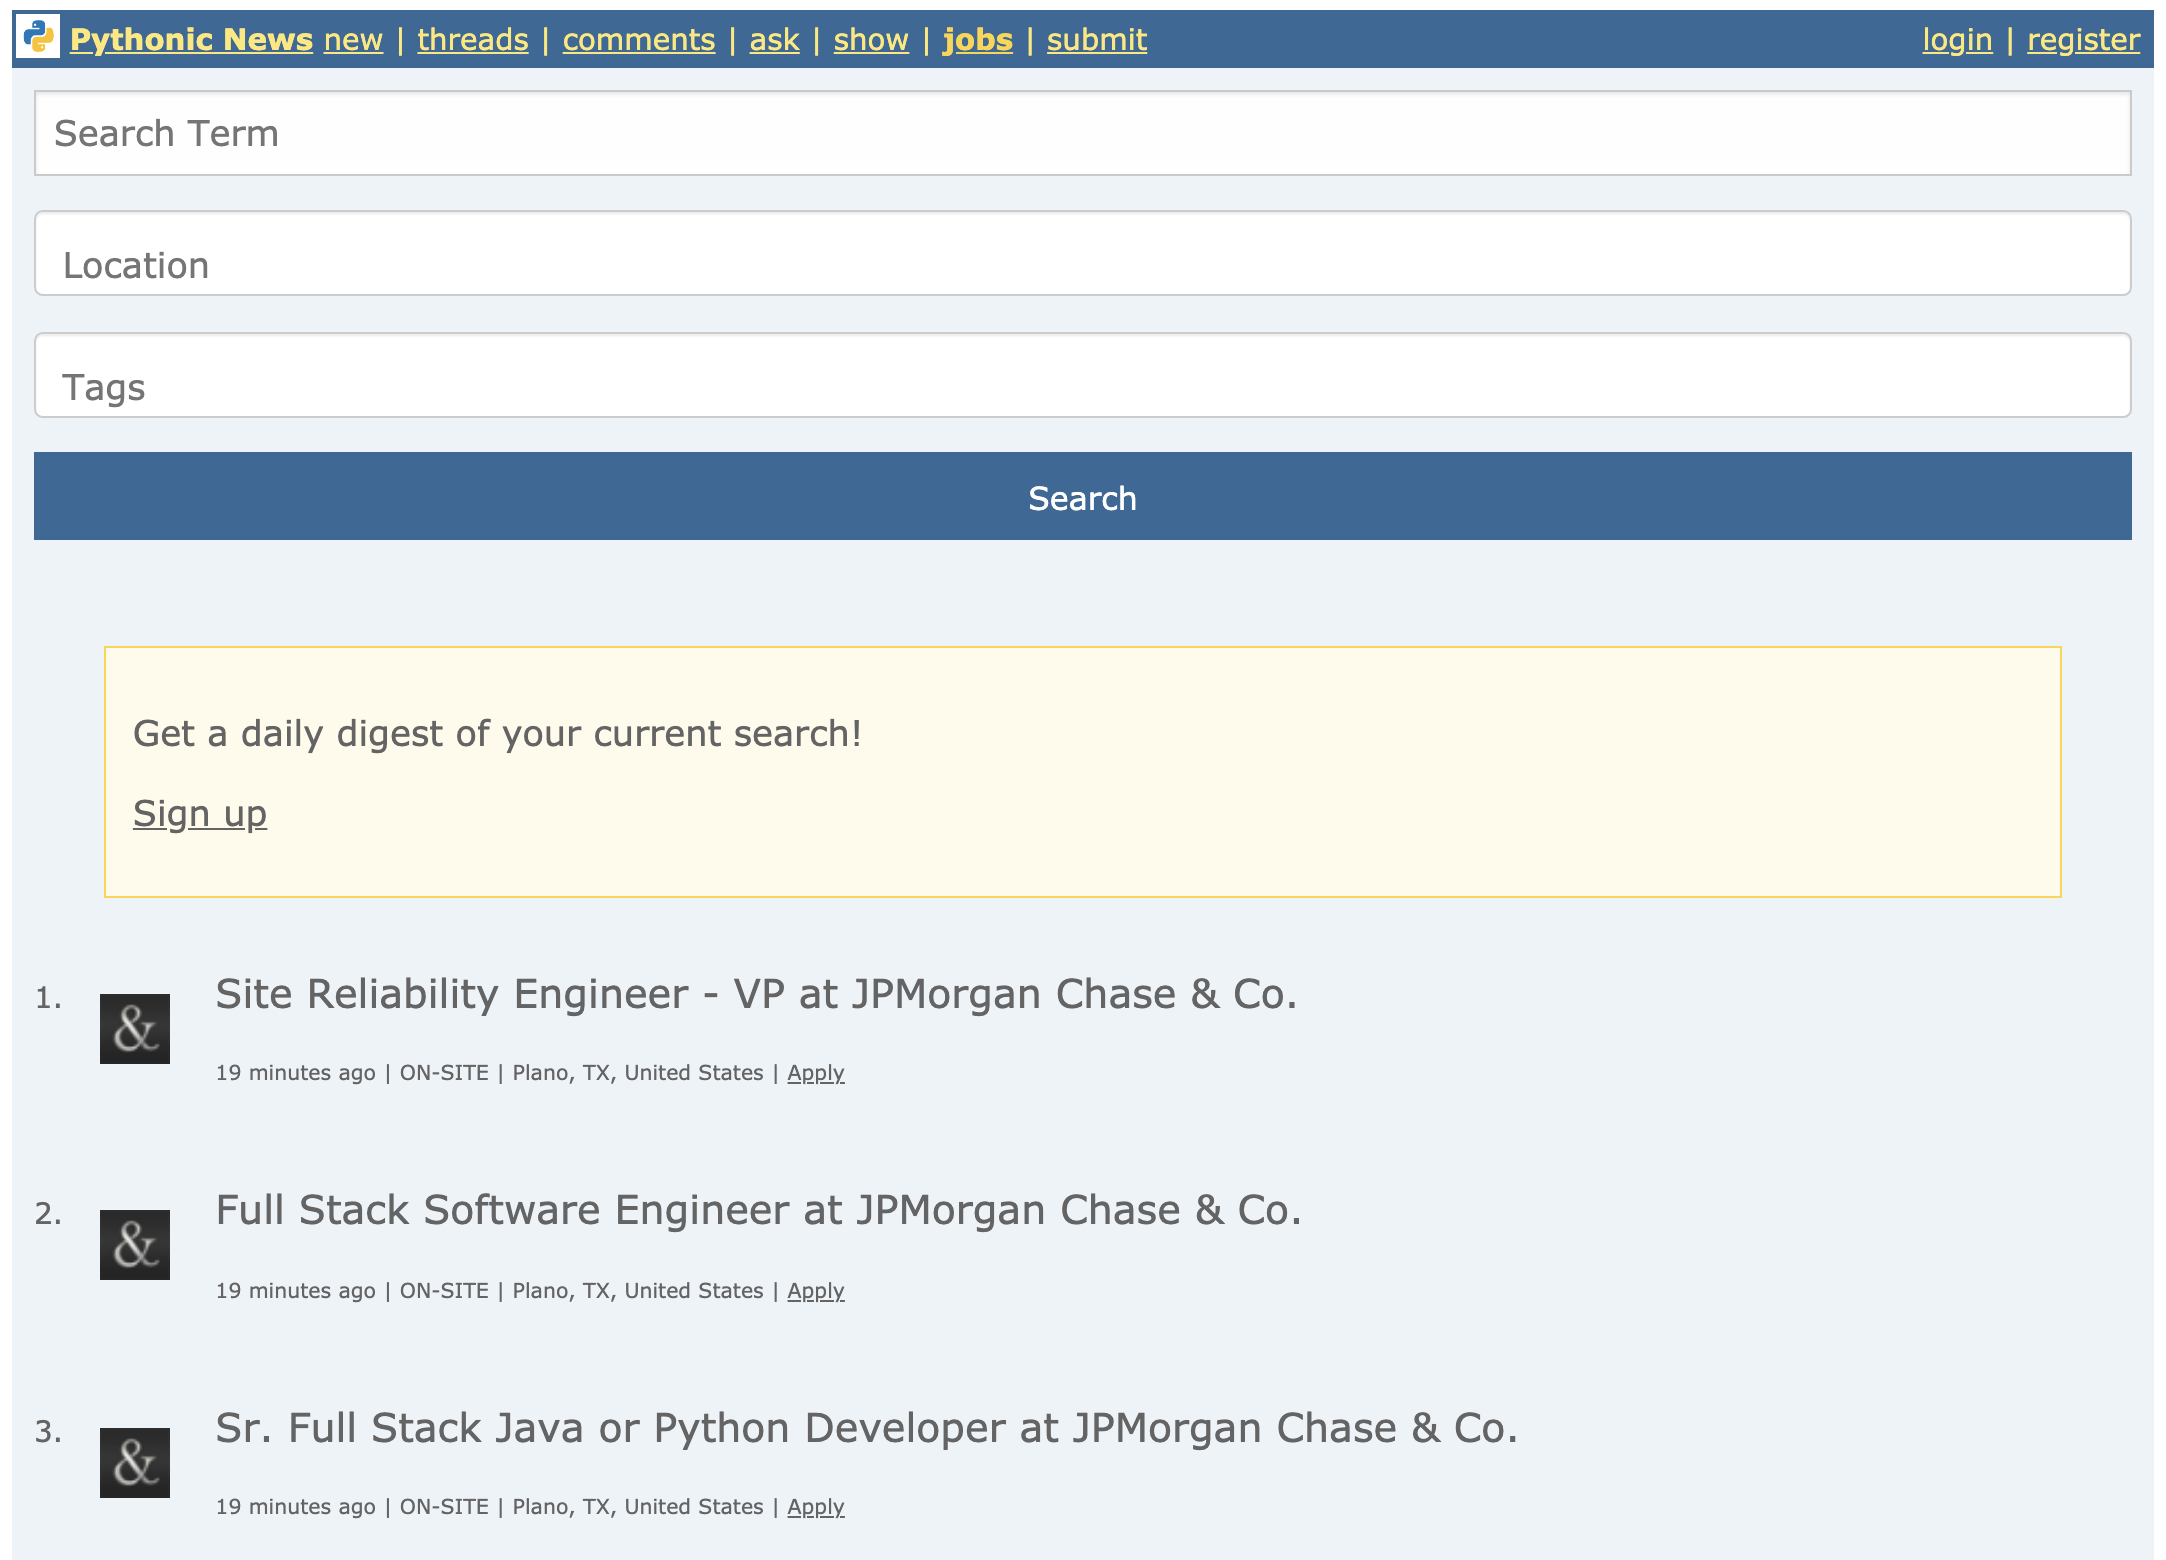This screenshot has width=2166, height=1560.
Task: Select the jobs nav item
Action: (977, 40)
